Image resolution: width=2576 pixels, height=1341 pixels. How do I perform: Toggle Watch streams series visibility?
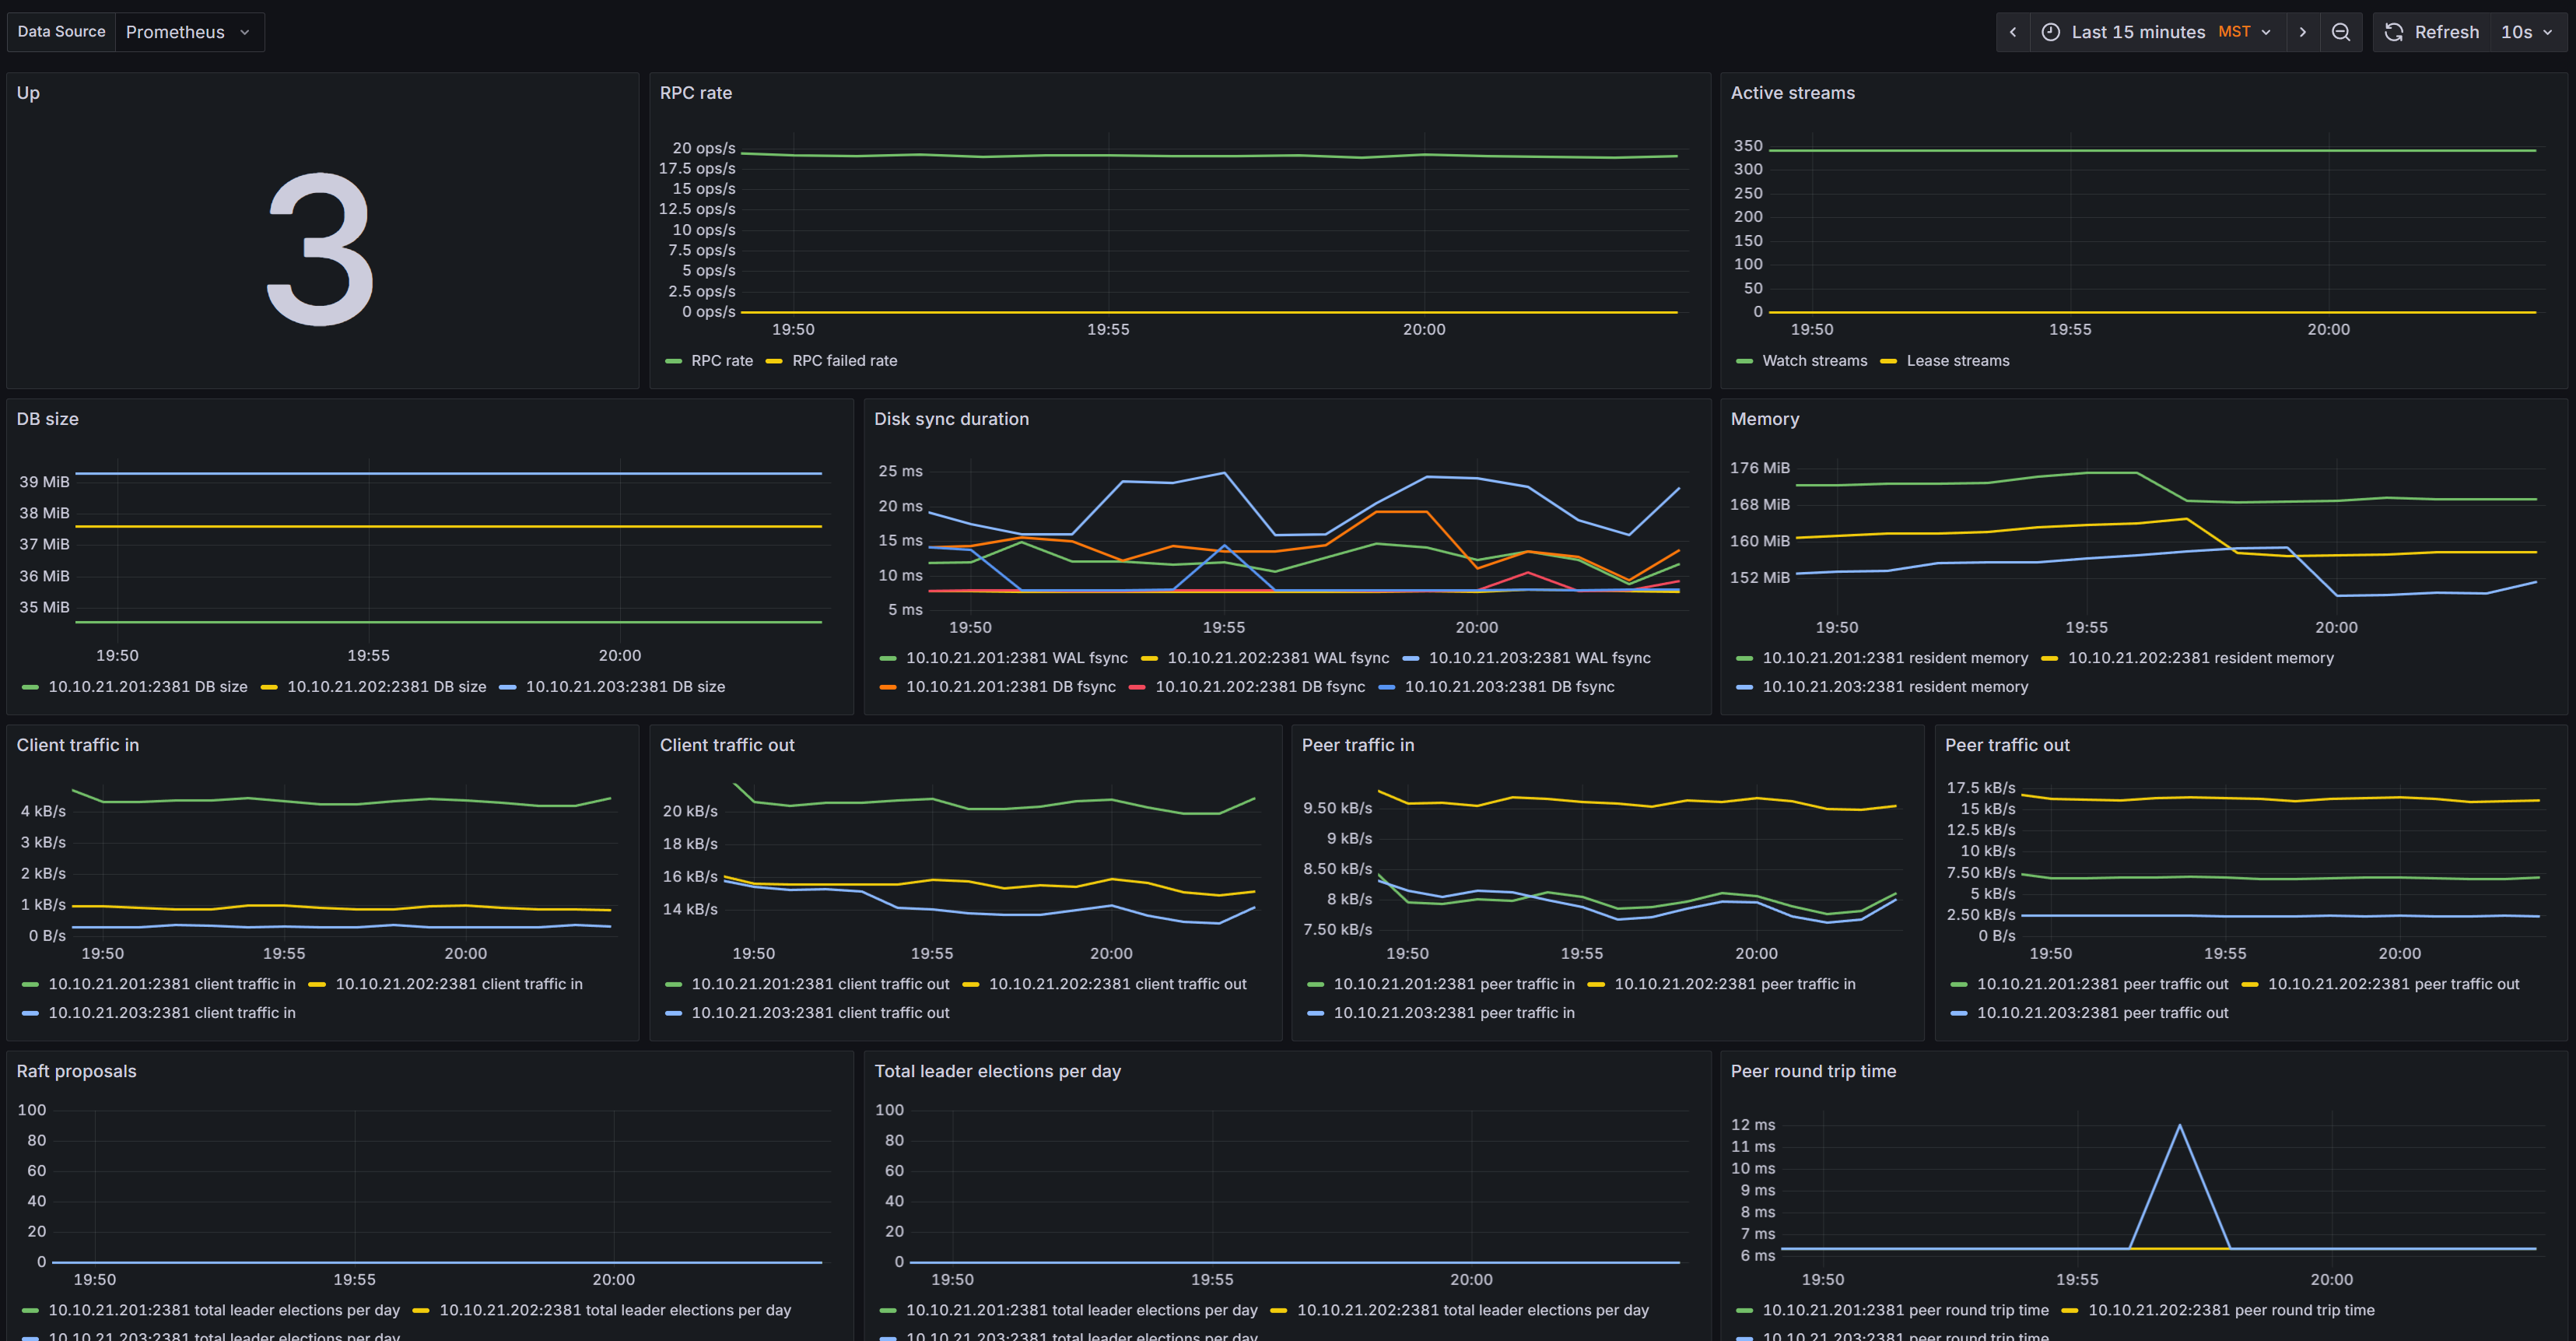coord(1814,361)
